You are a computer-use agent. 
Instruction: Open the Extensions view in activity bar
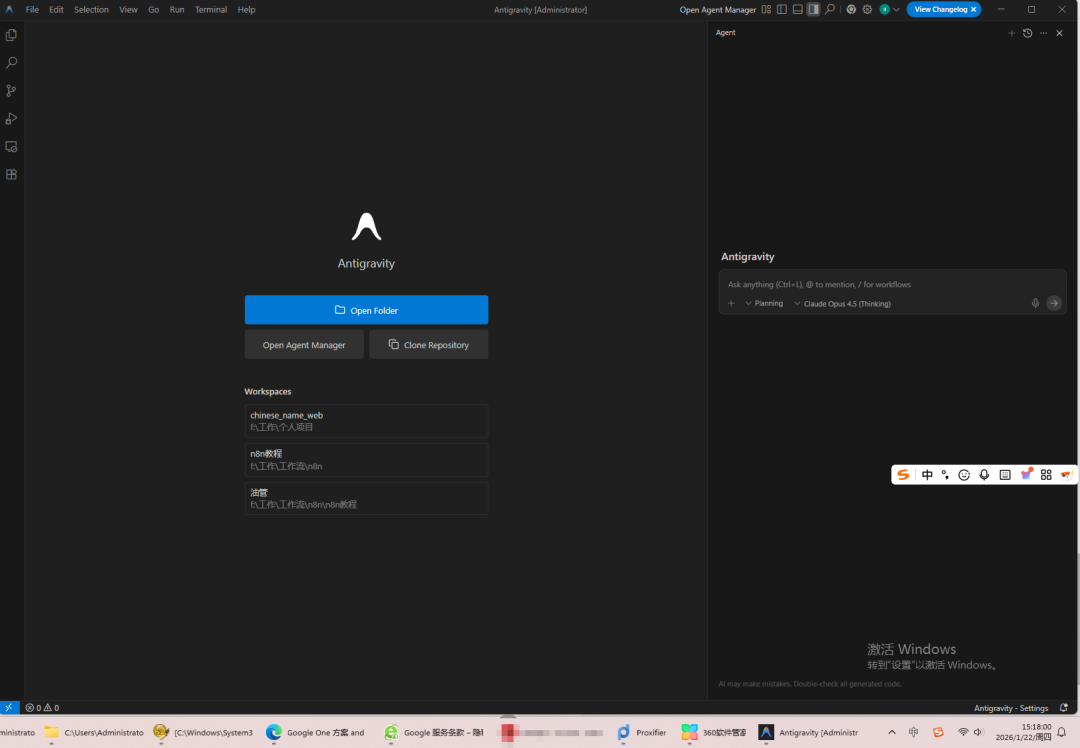[12, 174]
